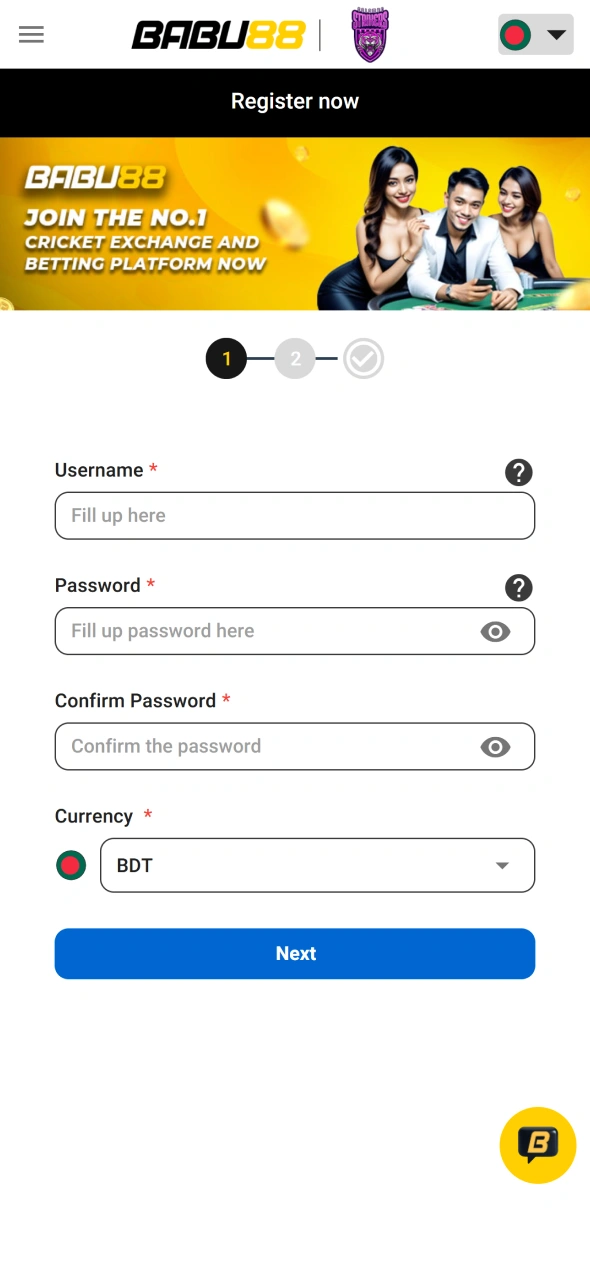Screen dimensions: 590x1280
Task: Toggle password visibility off after revealing
Action: 496,631
